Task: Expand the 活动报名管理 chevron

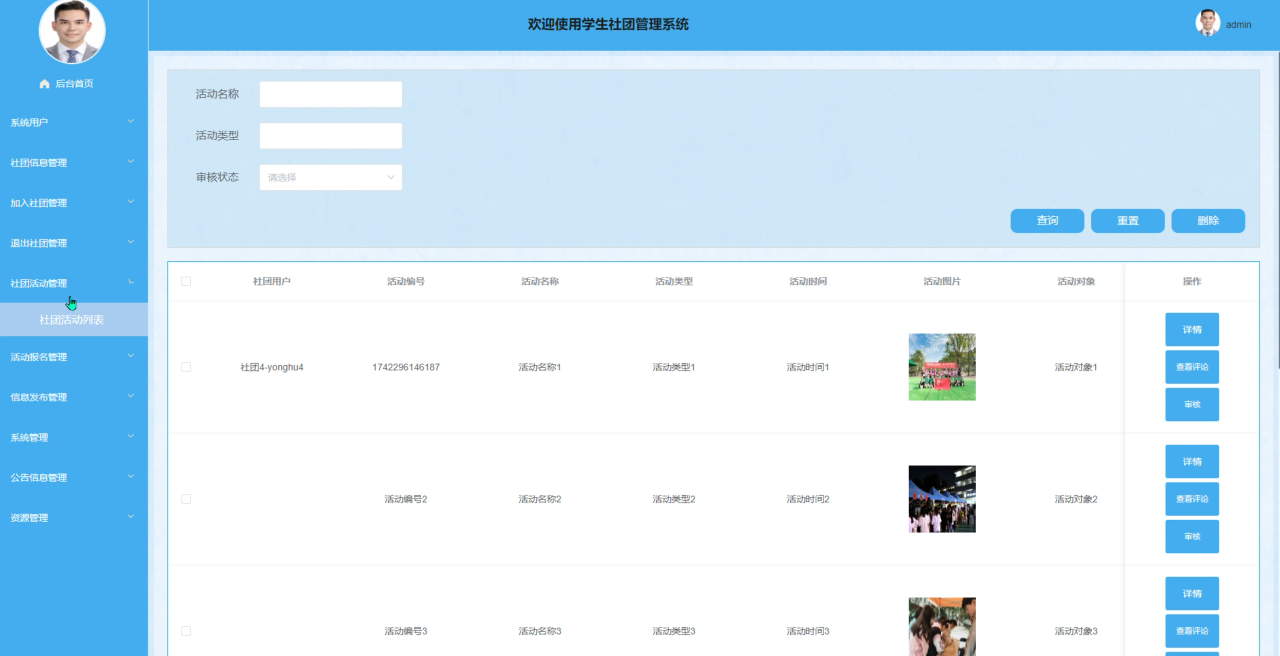Action: [x=131, y=356]
